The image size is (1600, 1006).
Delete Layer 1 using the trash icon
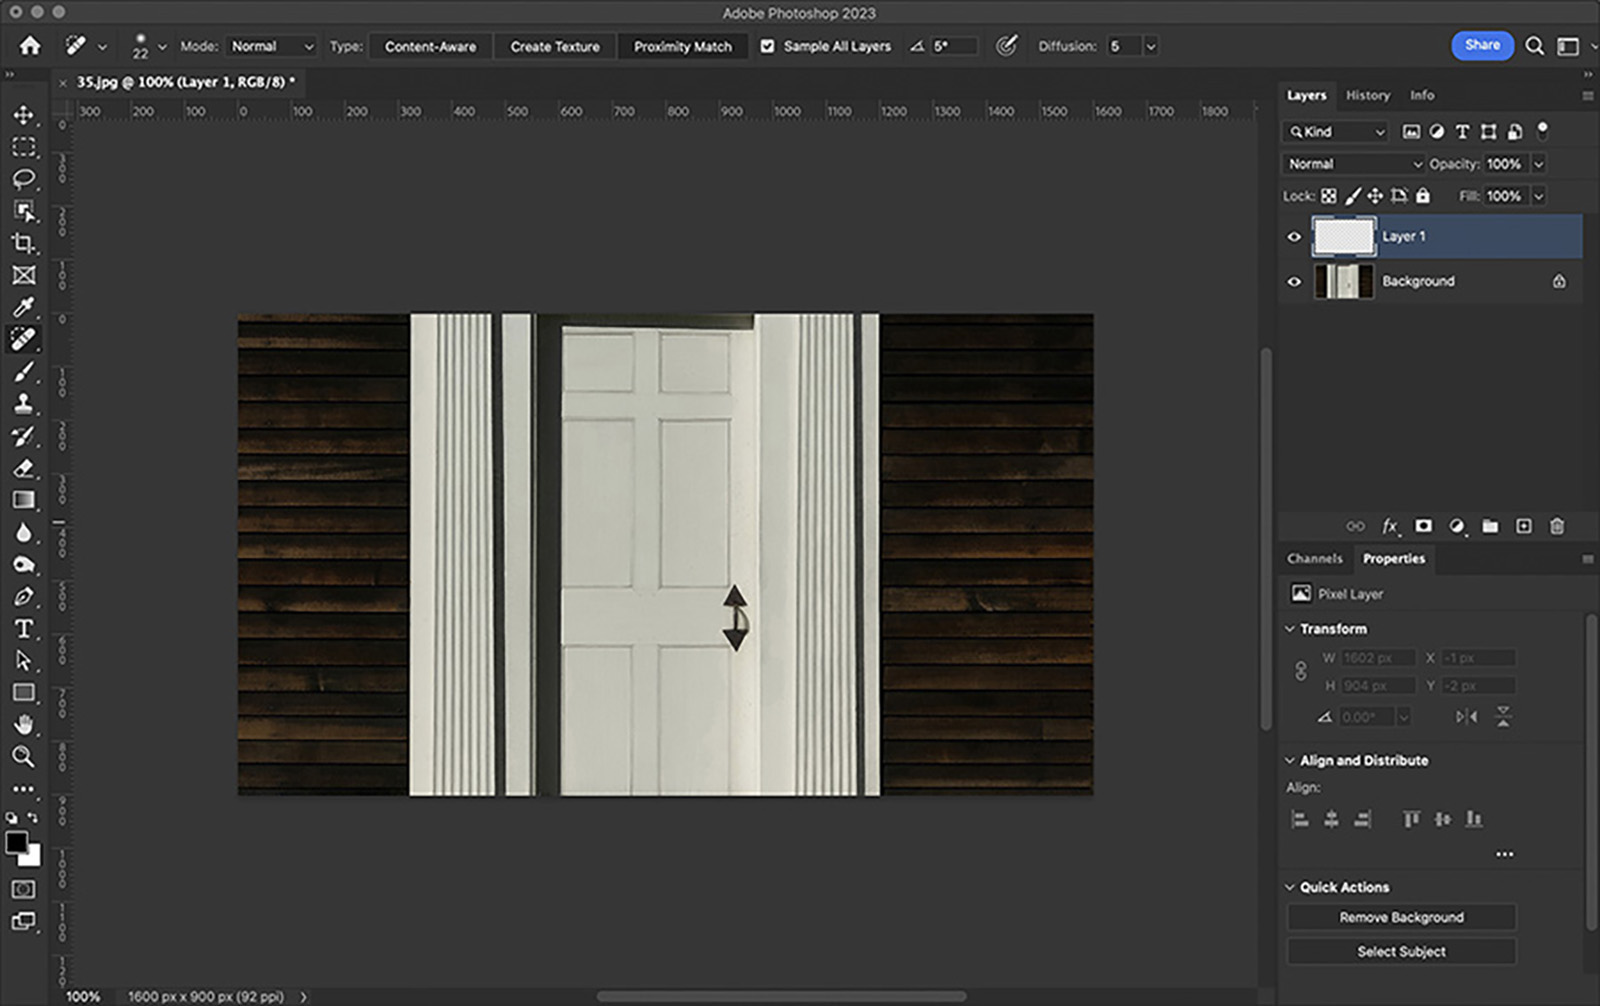tap(1556, 526)
